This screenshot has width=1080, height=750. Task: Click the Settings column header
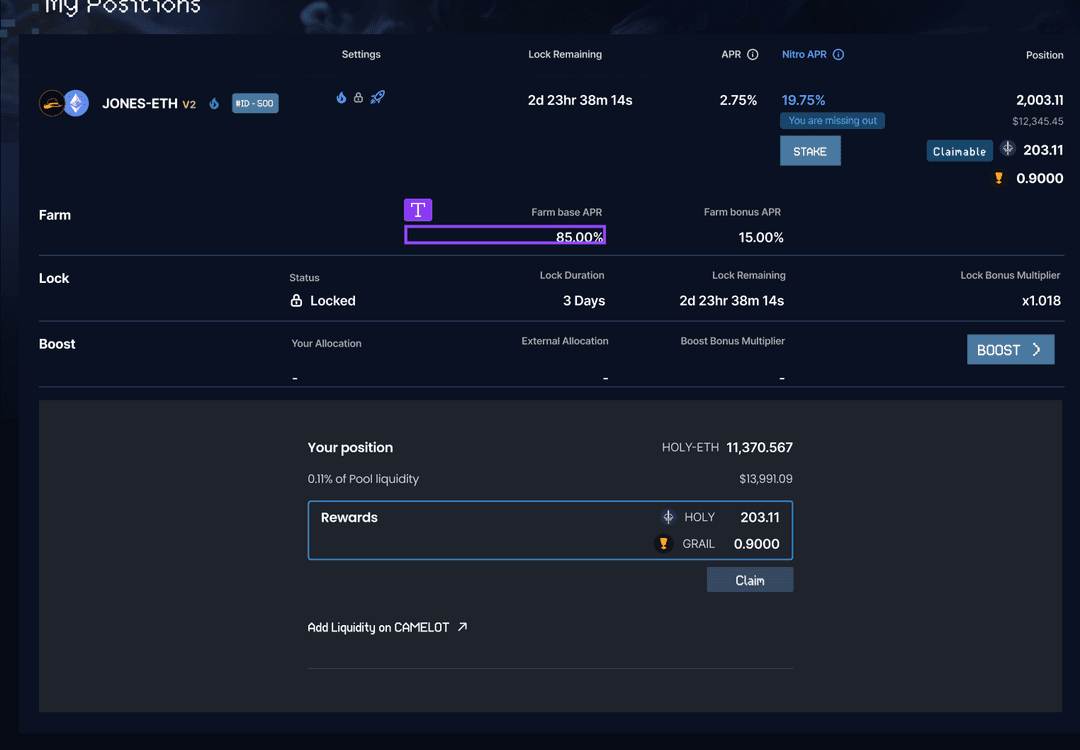click(361, 54)
